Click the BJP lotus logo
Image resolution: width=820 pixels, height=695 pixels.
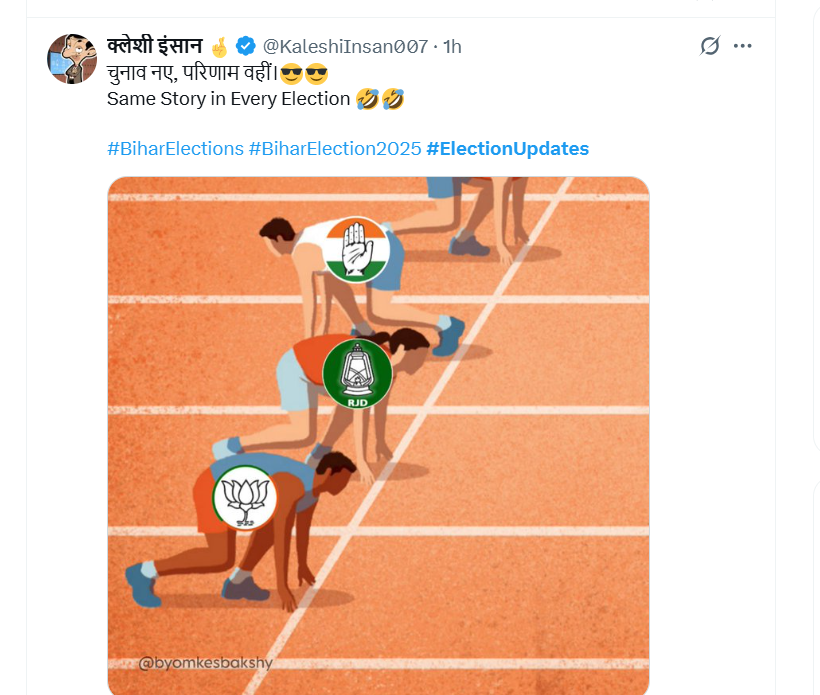(x=245, y=497)
